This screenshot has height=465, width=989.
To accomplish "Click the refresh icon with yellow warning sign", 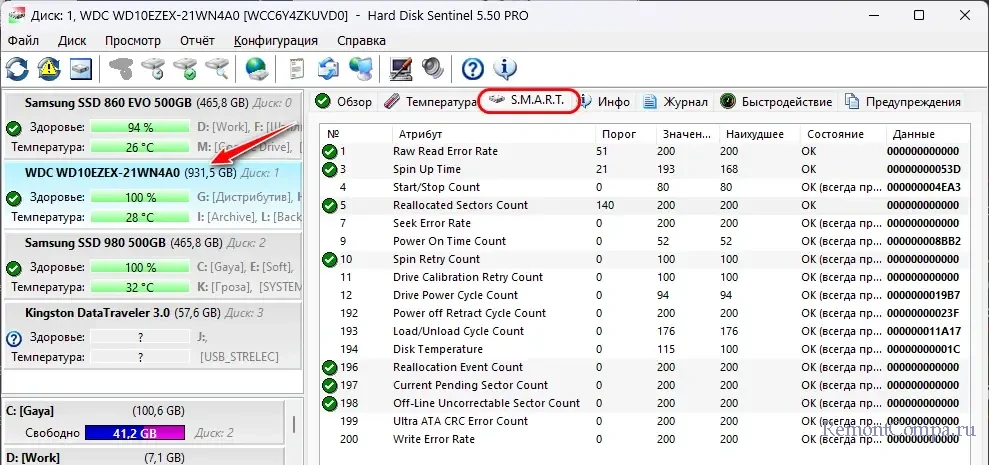I will [x=49, y=69].
